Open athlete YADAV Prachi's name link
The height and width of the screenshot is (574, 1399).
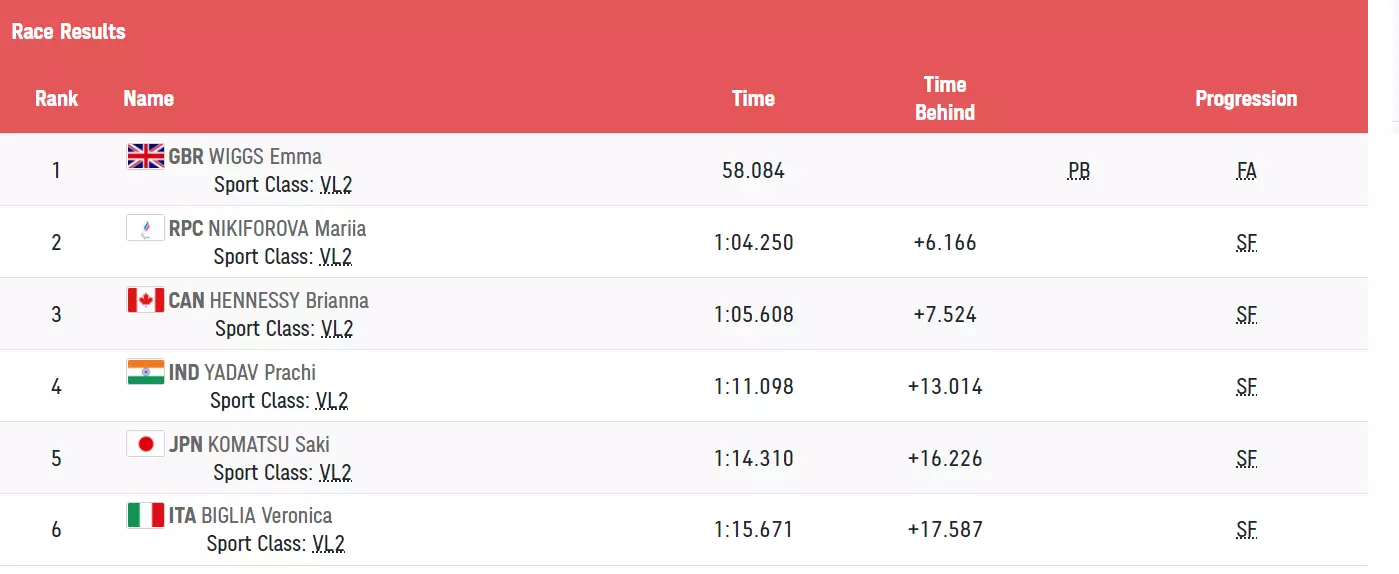click(x=260, y=373)
